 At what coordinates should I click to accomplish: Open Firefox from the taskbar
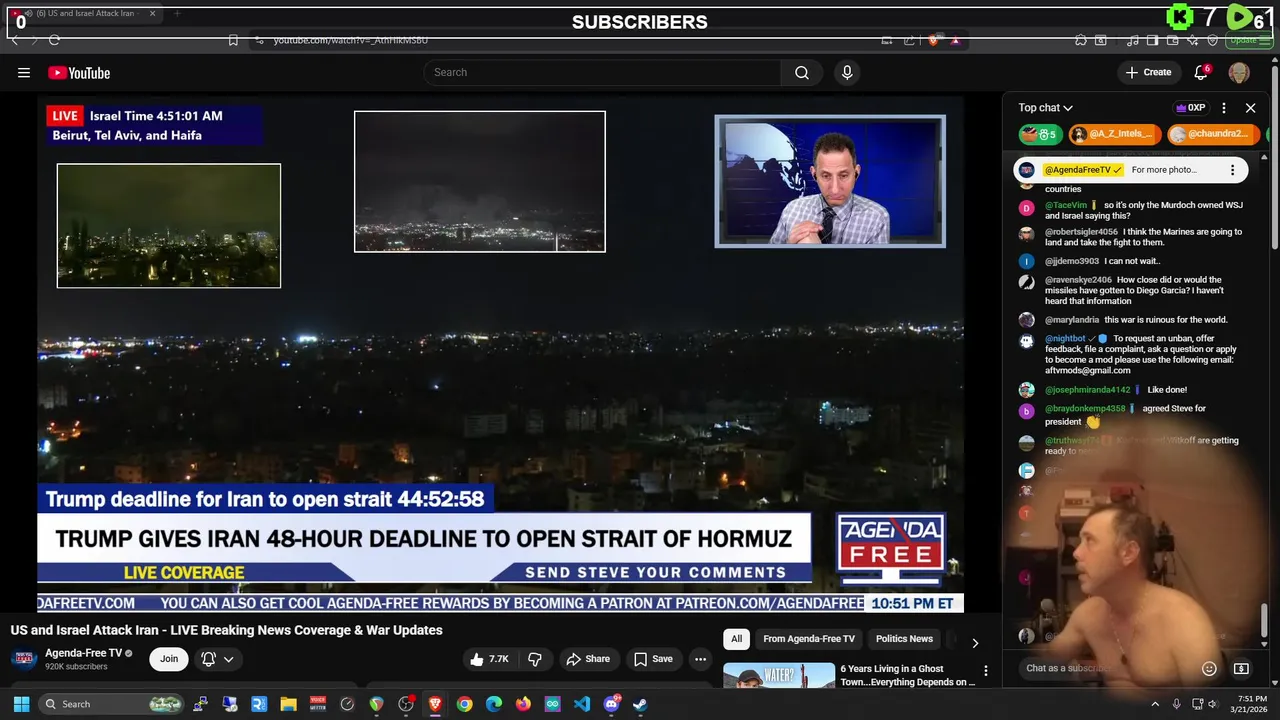click(523, 704)
